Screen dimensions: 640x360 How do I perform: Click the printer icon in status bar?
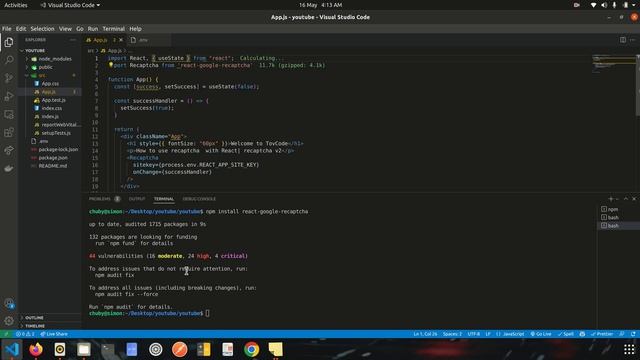pos(582,334)
